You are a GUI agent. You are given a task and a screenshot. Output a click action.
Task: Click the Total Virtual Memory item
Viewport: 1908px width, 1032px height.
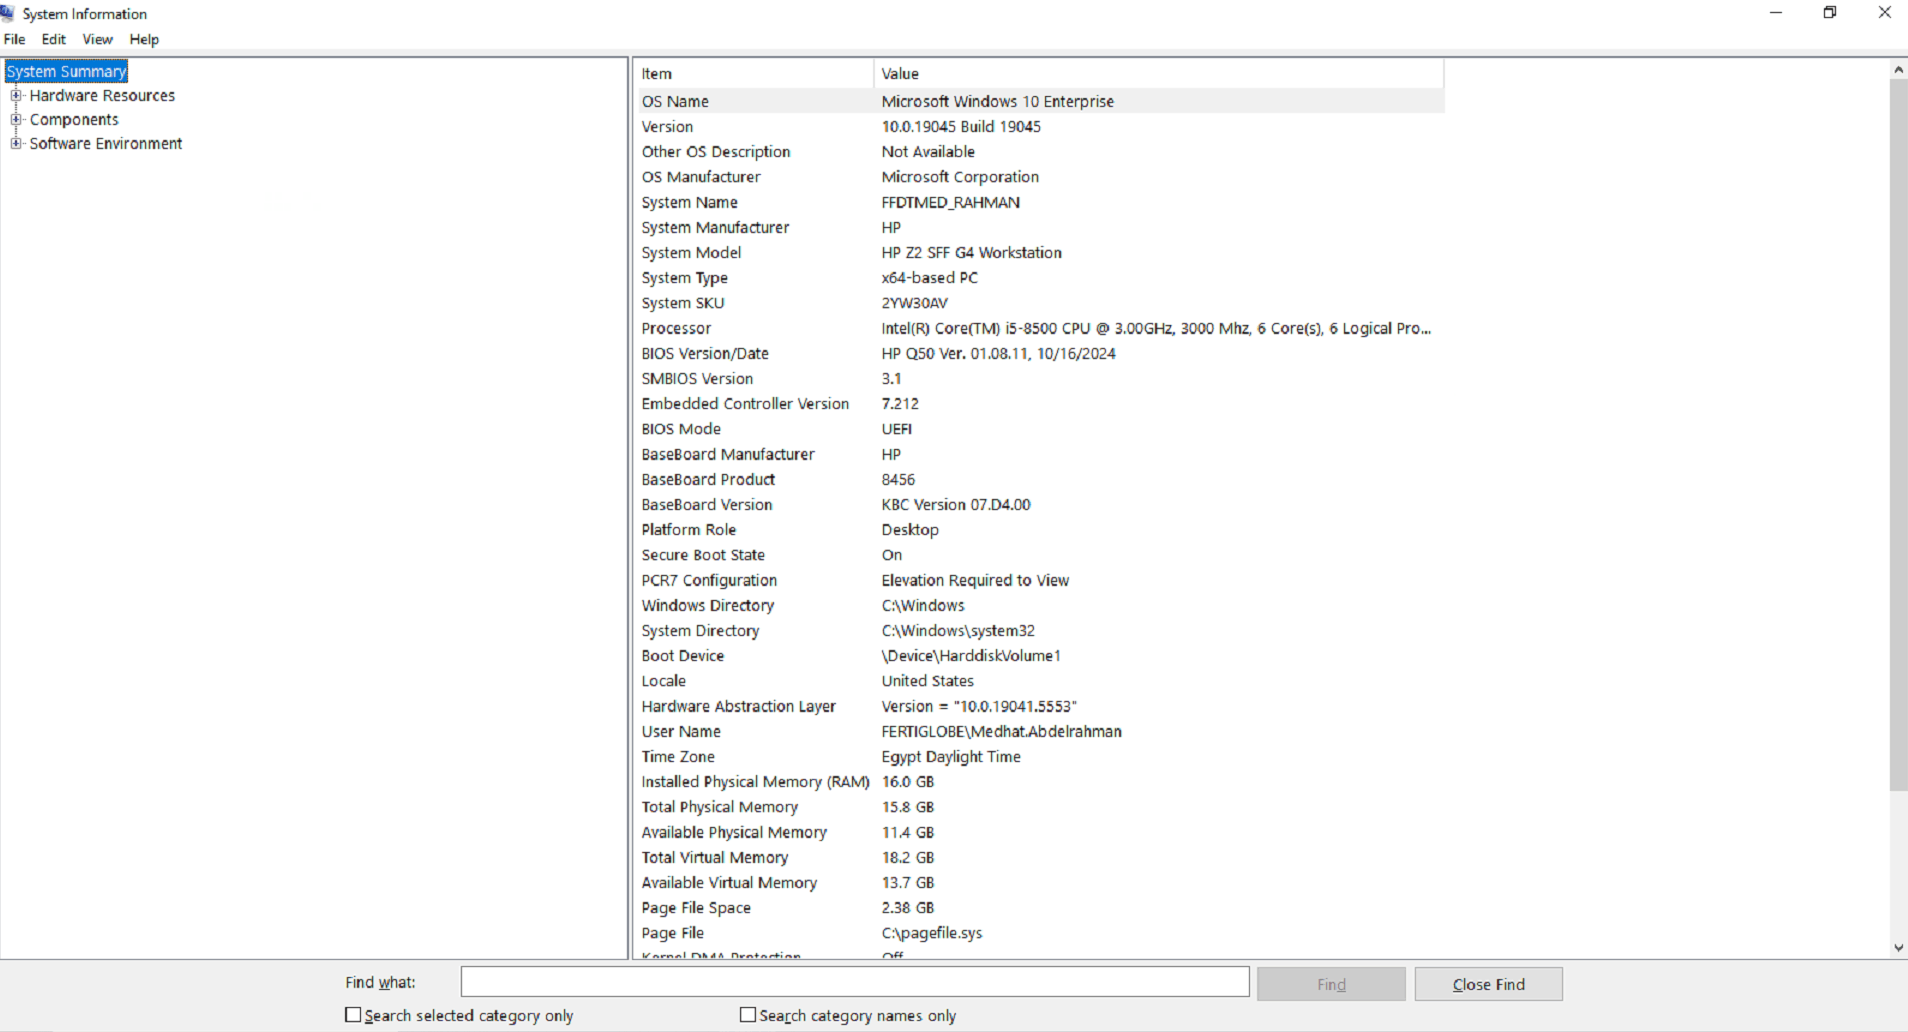click(714, 857)
